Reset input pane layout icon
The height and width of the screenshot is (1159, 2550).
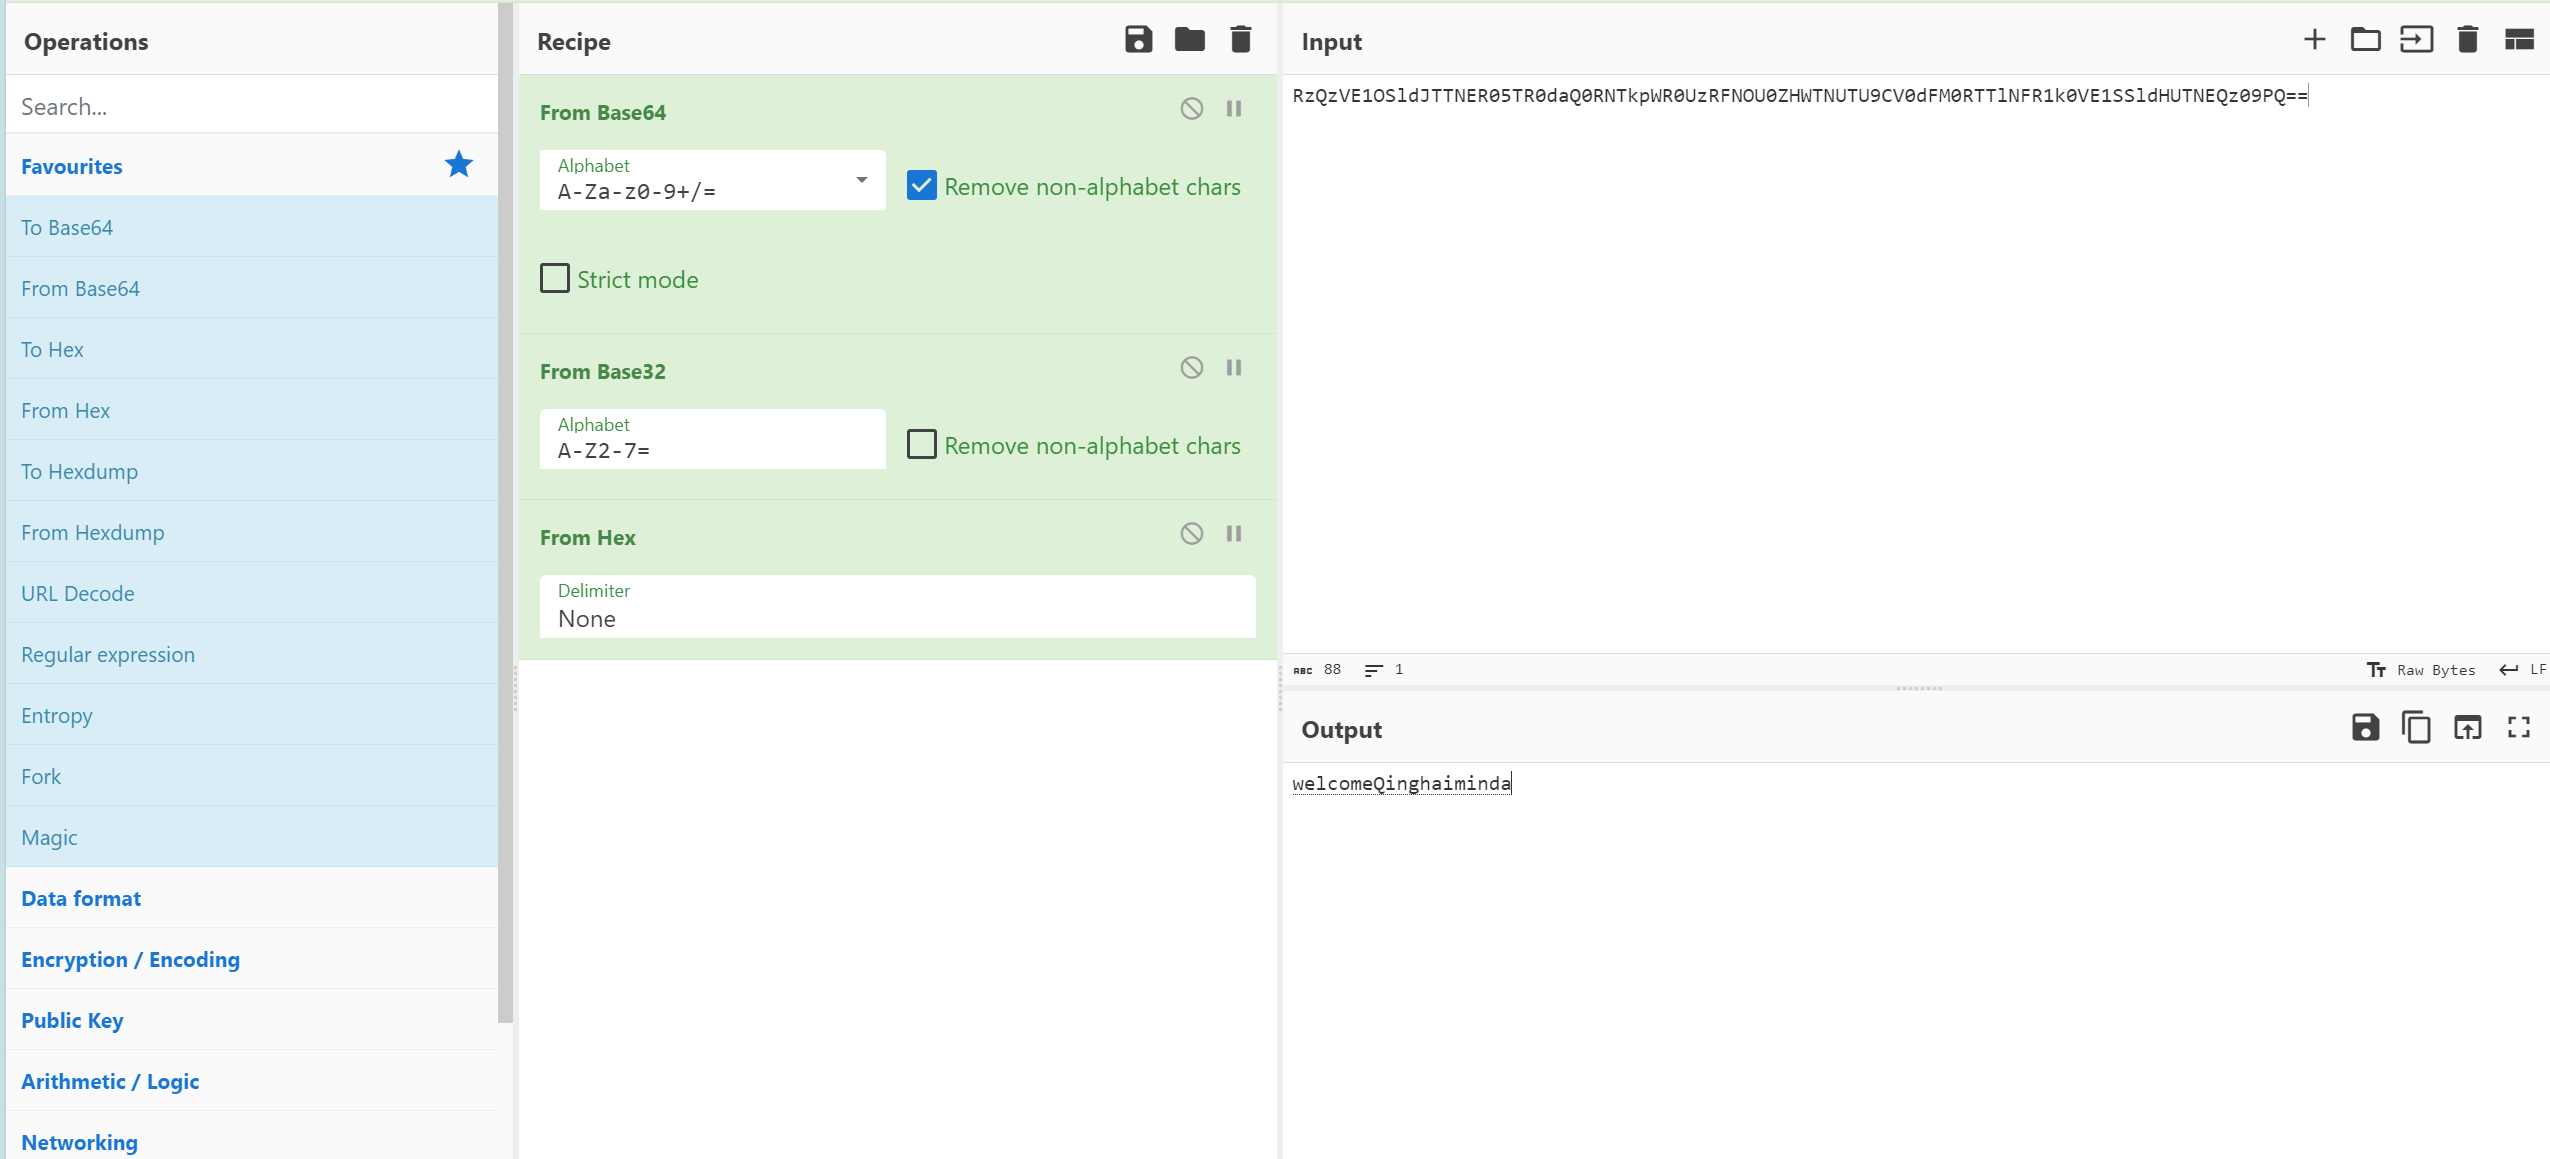pos(2518,40)
